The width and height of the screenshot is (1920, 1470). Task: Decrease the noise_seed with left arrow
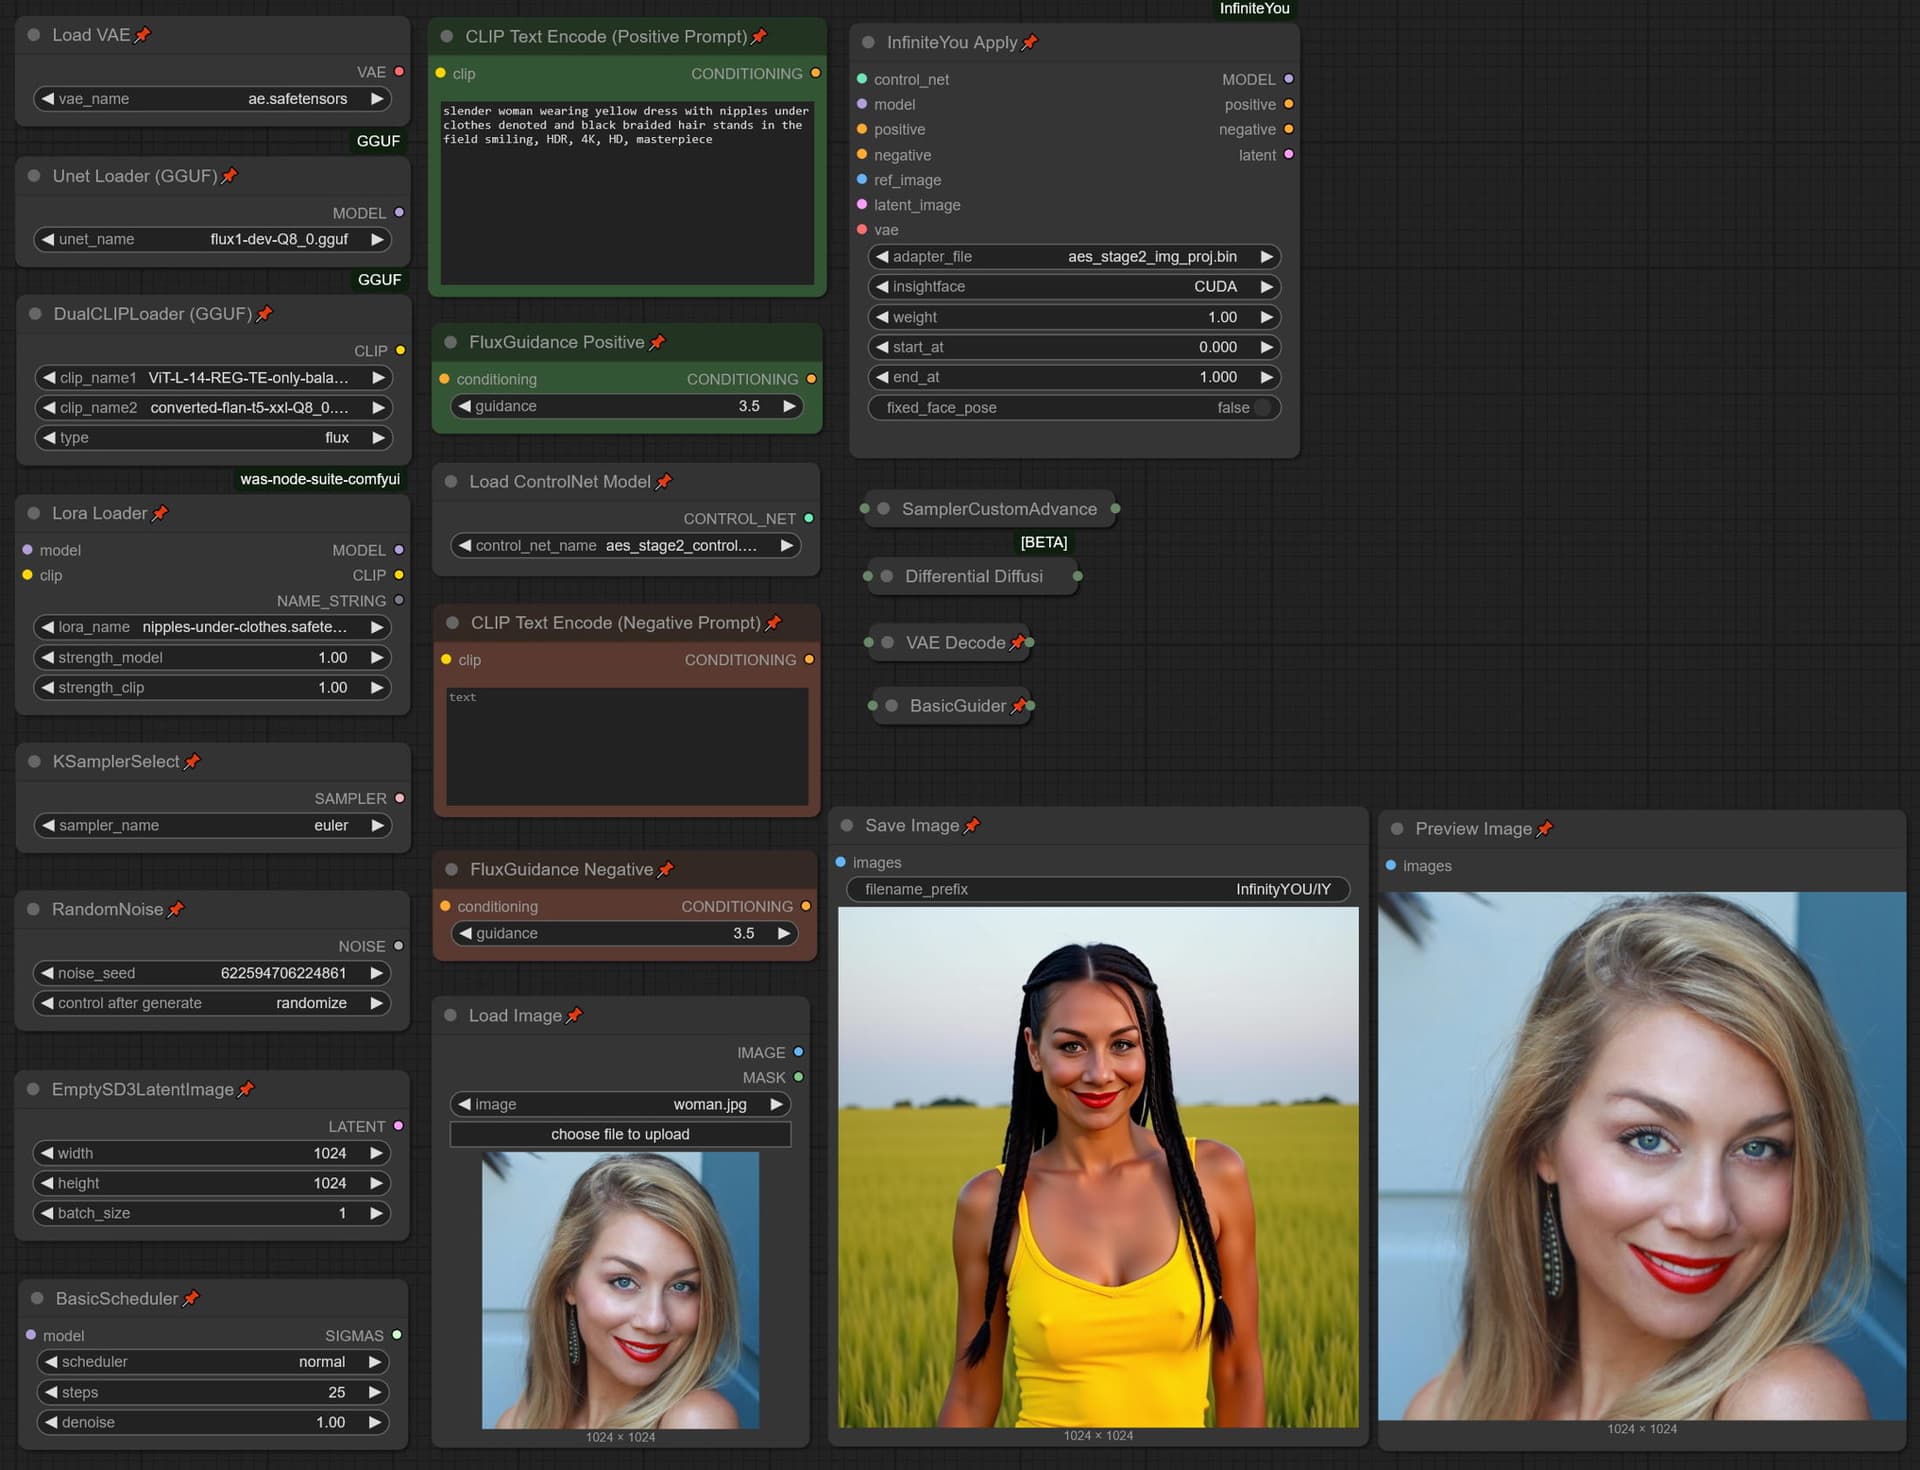click(47, 973)
